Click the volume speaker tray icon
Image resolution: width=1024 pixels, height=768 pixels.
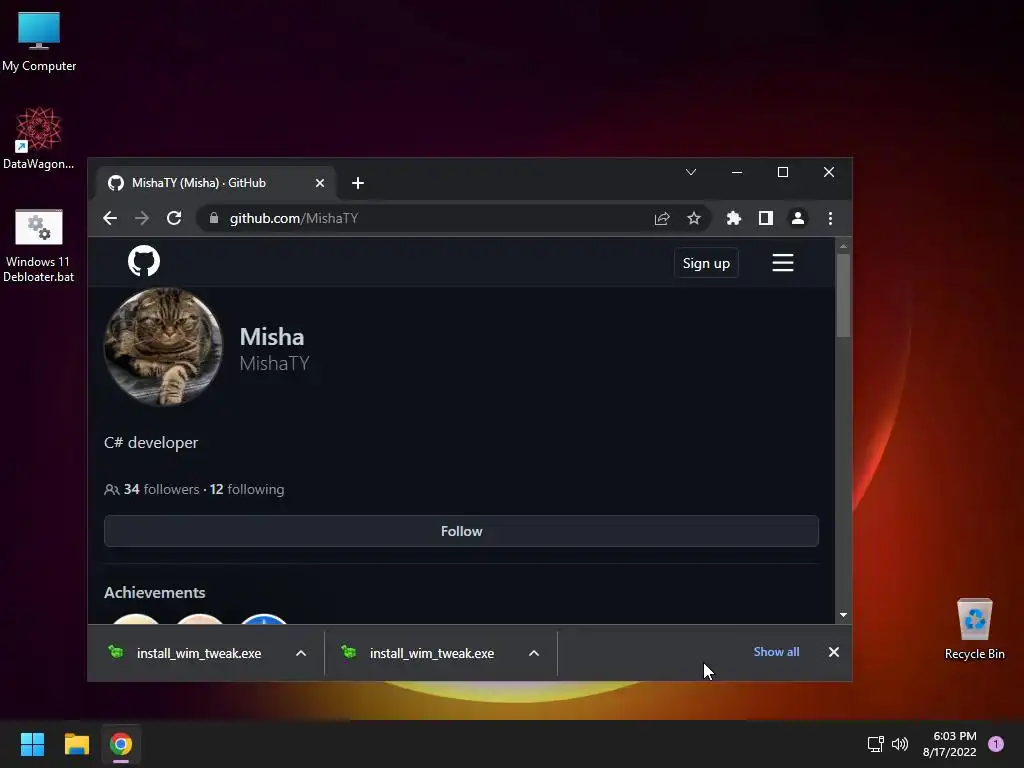(900, 744)
